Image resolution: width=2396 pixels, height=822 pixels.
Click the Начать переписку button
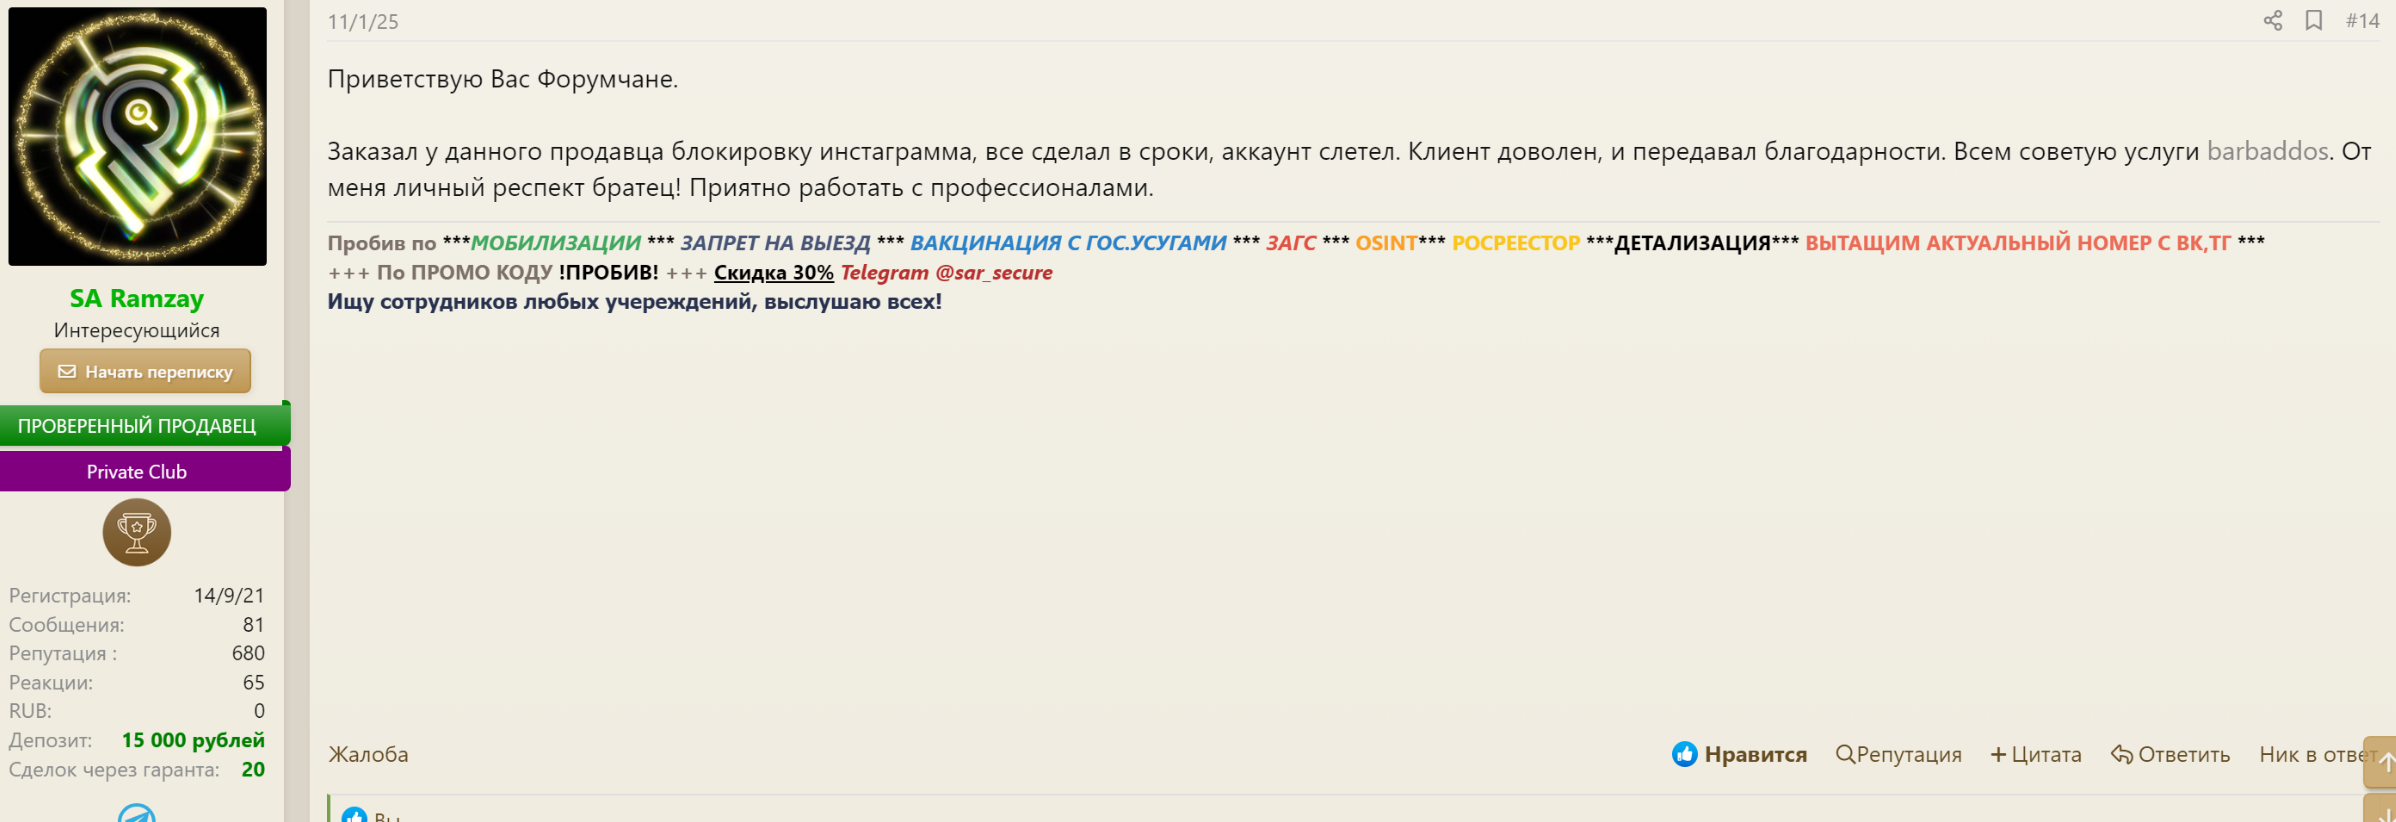(145, 371)
